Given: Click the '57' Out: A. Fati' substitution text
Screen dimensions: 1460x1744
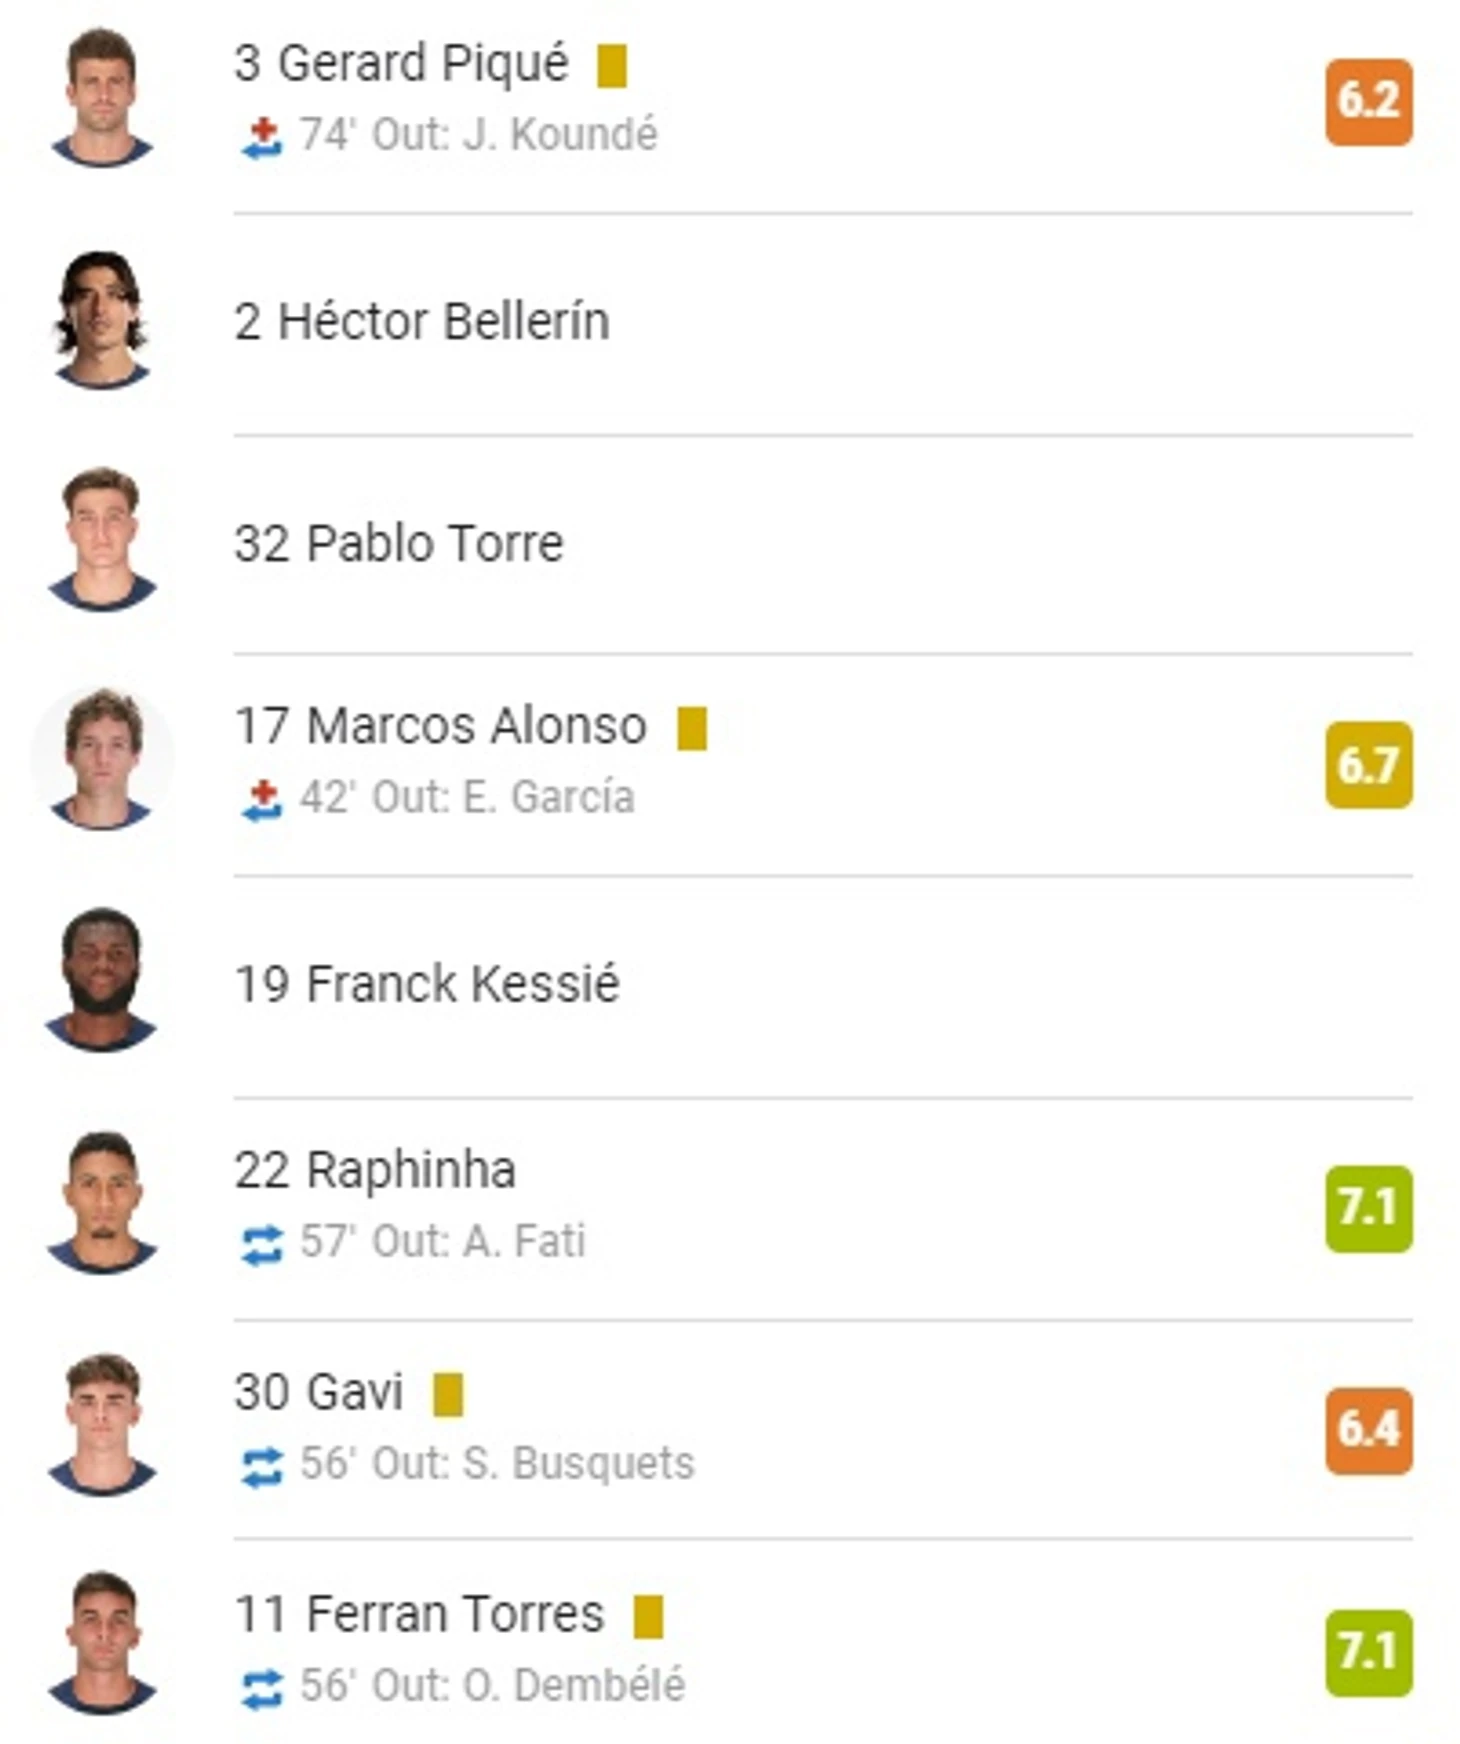Looking at the screenshot, I should click(443, 1242).
